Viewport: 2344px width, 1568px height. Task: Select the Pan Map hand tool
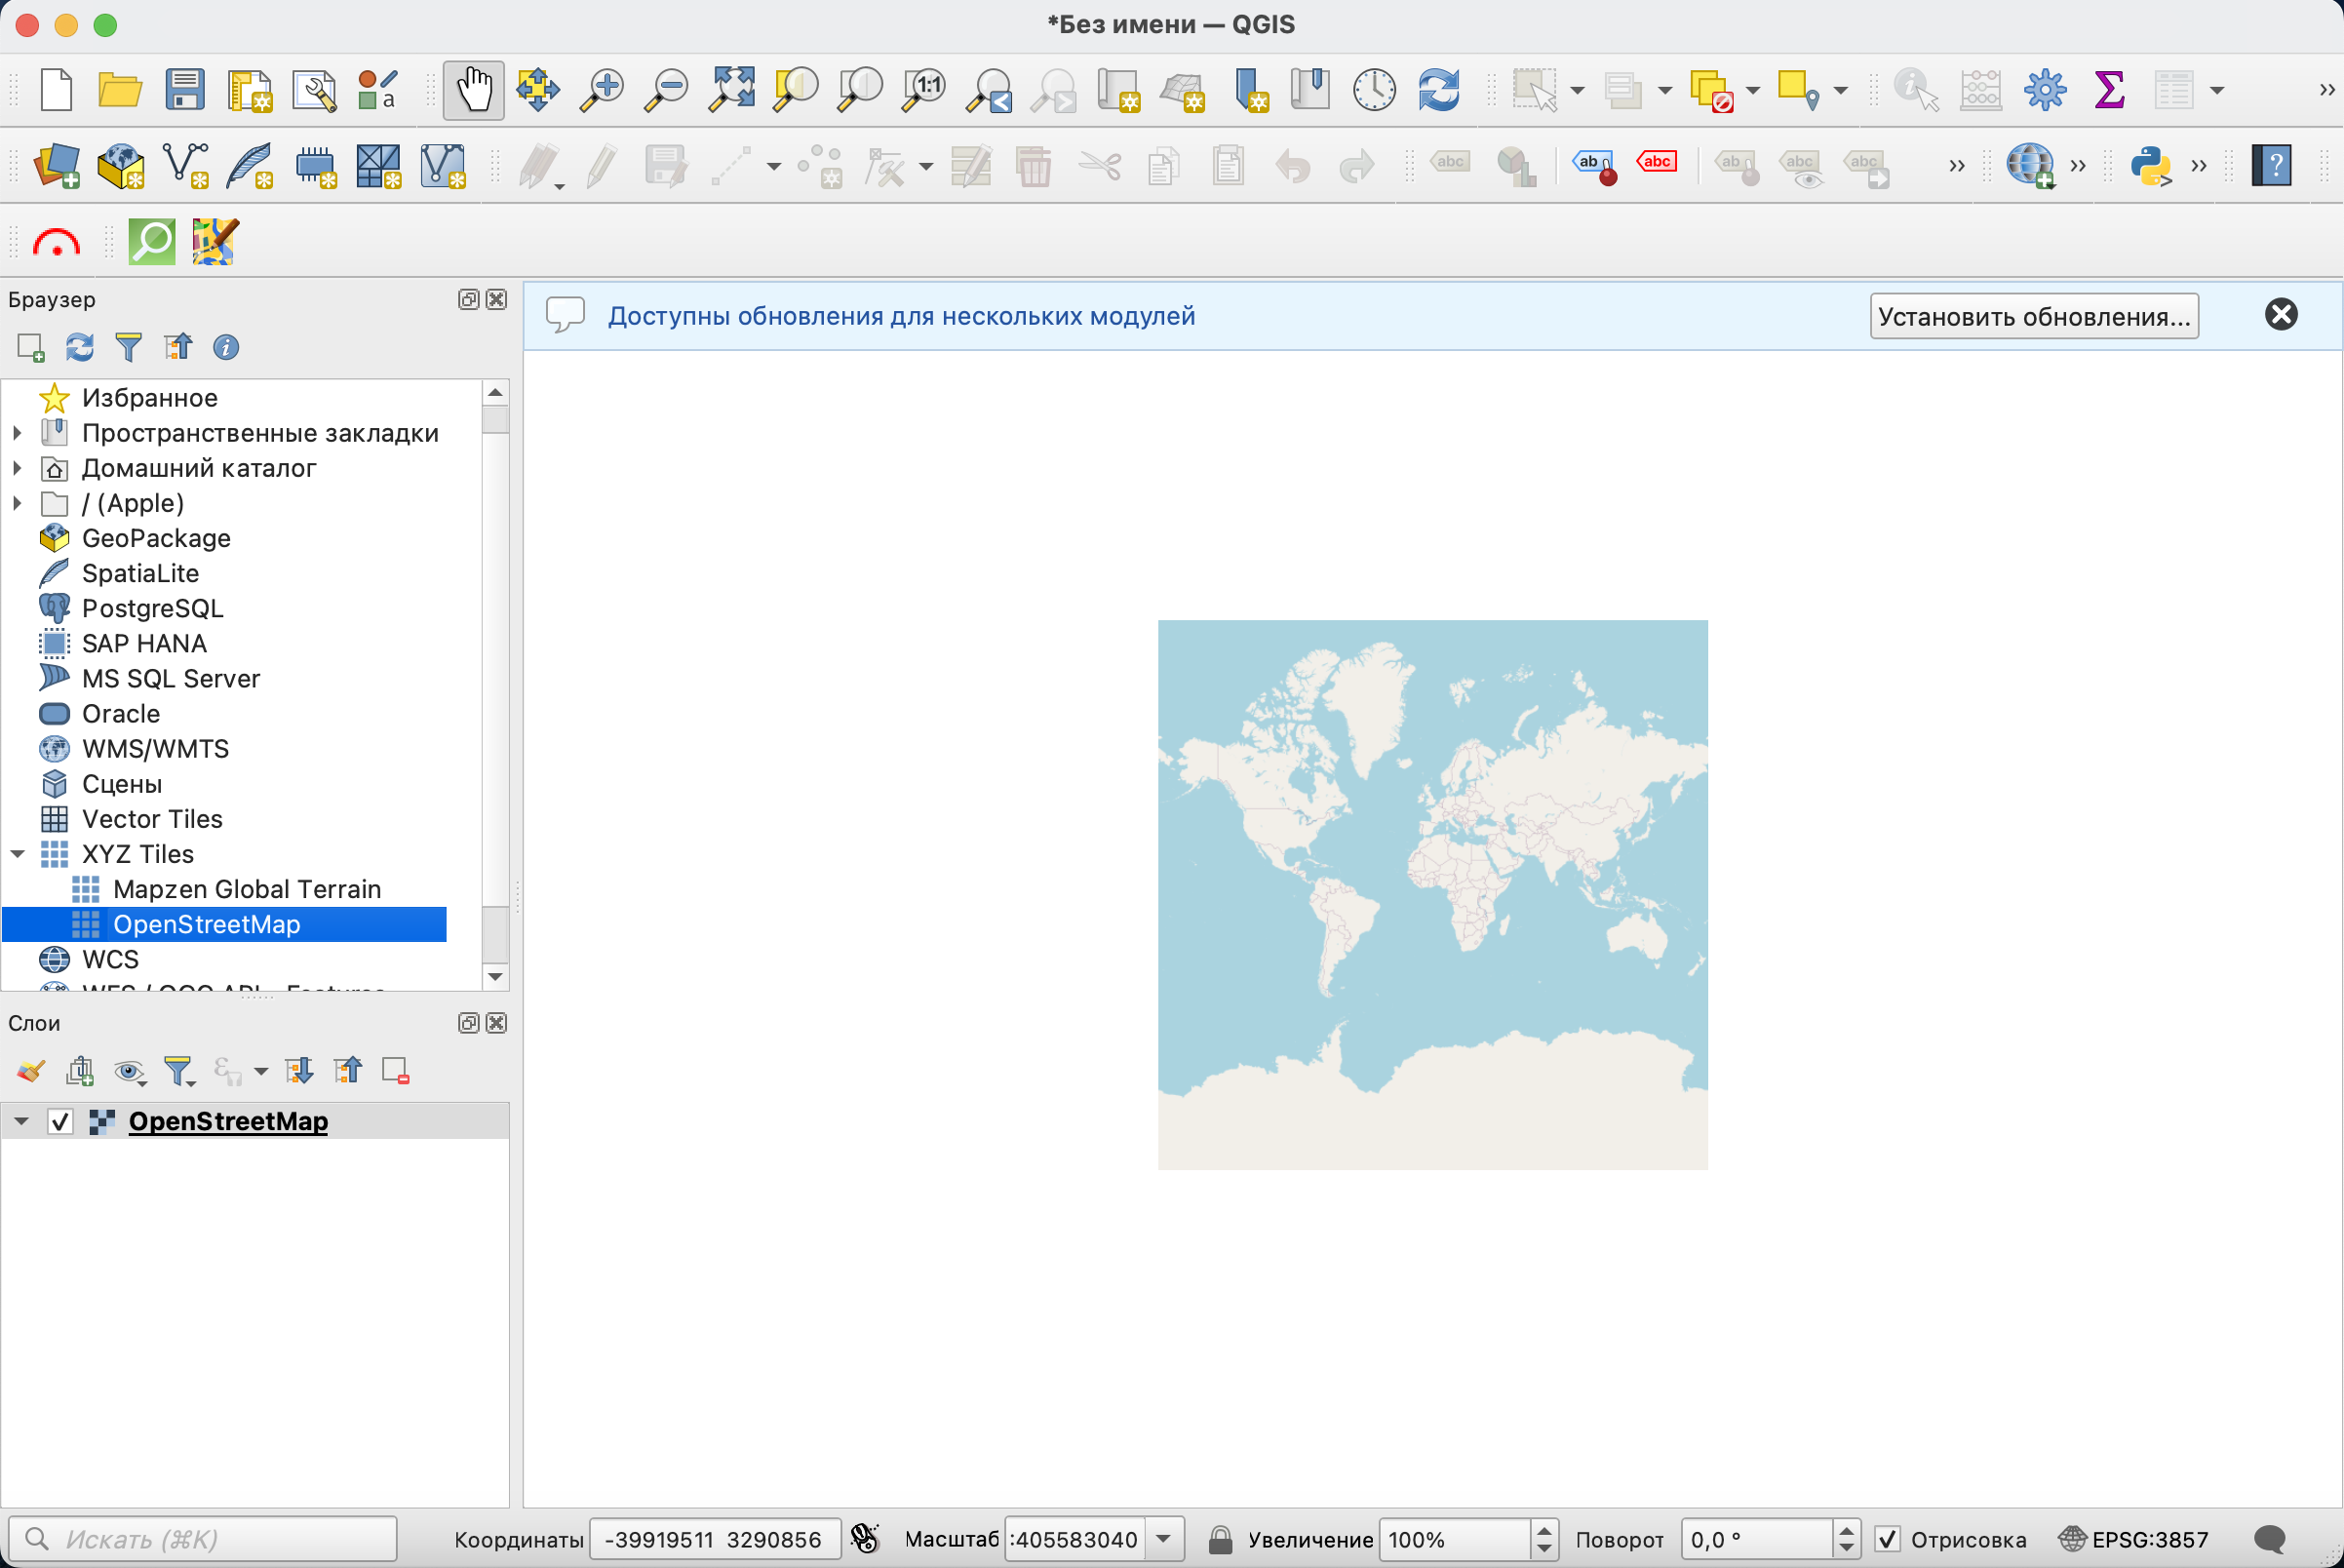473,90
